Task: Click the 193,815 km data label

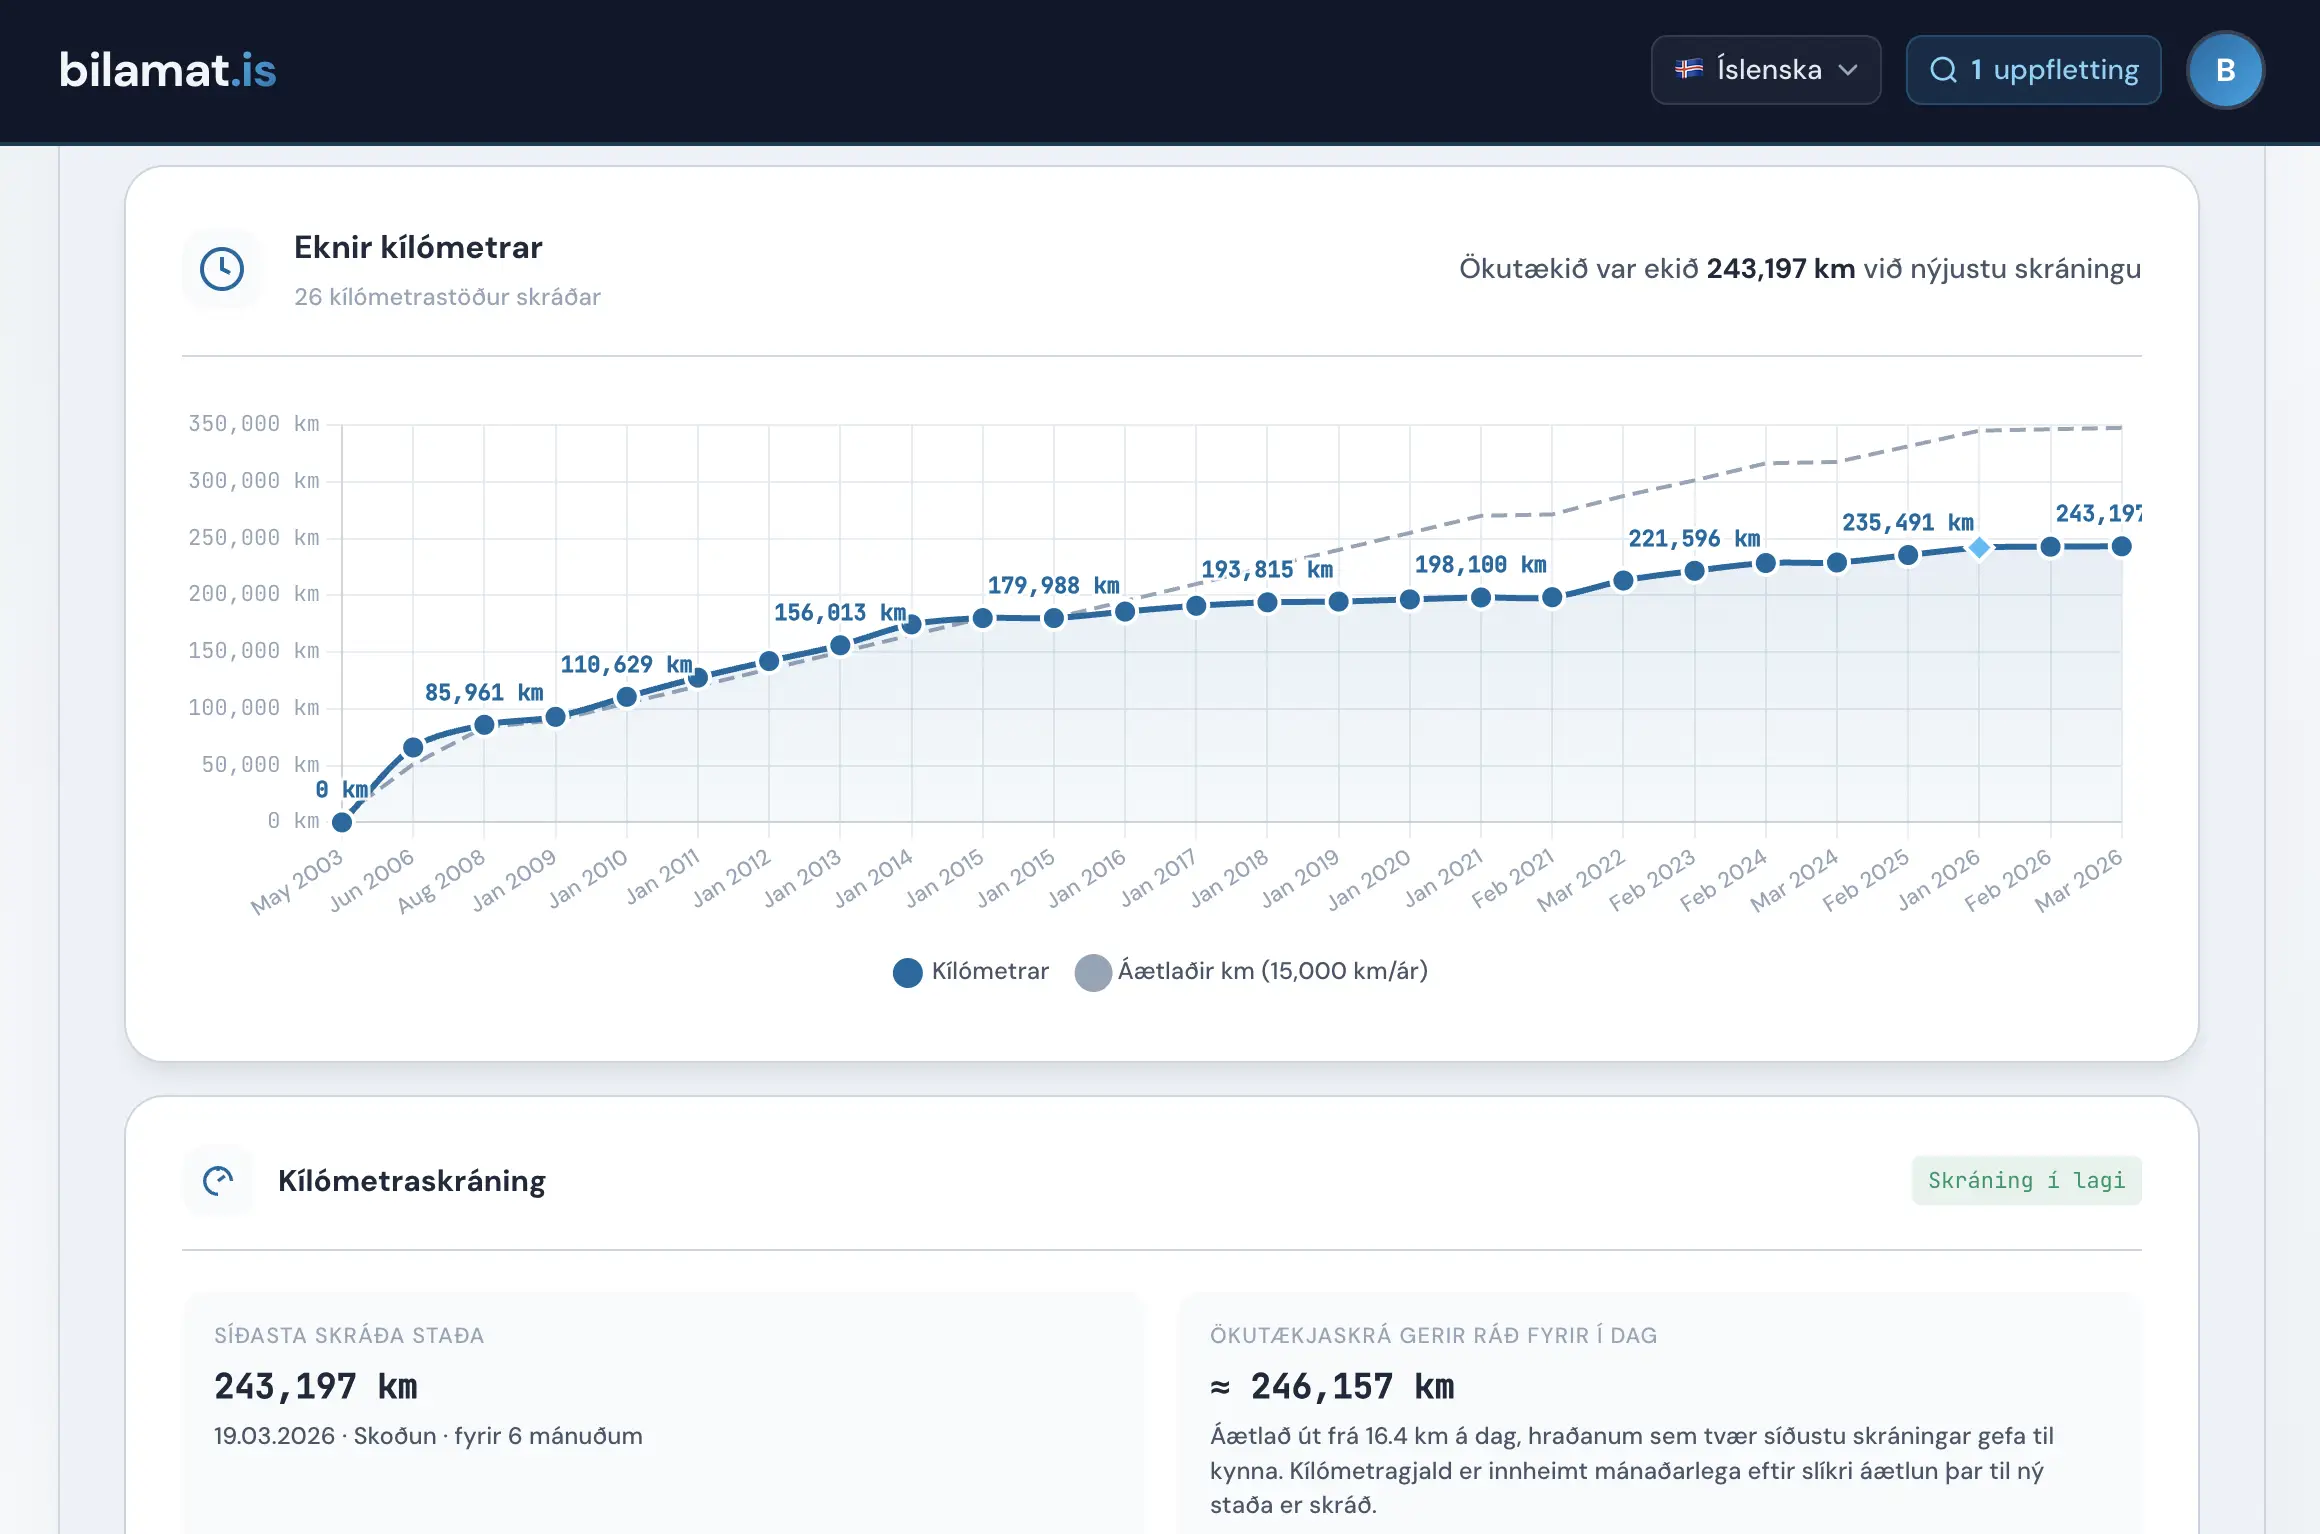Action: tap(1267, 570)
